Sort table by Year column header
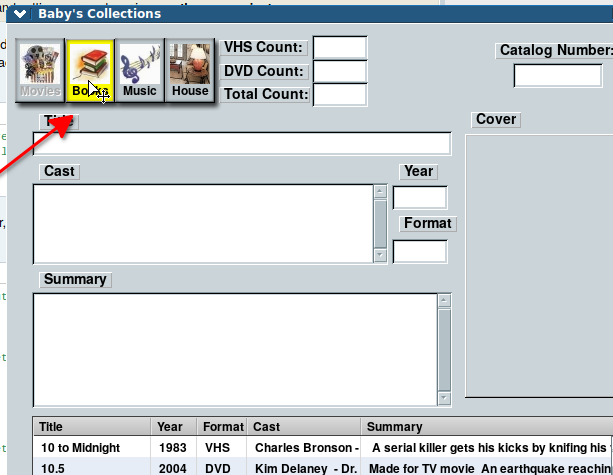613x475 pixels. click(172, 427)
